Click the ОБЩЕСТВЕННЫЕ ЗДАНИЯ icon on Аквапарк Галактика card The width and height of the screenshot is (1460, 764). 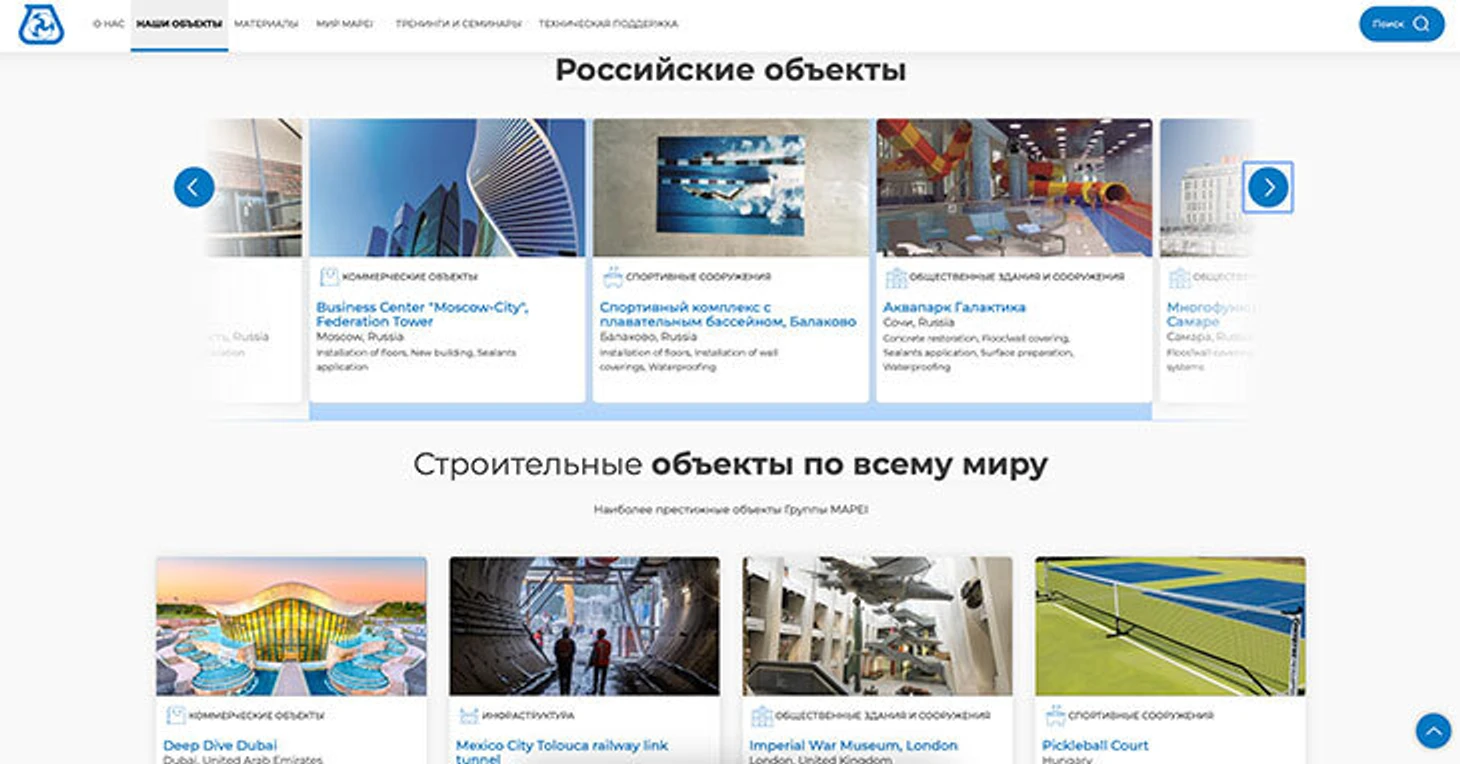coord(896,277)
